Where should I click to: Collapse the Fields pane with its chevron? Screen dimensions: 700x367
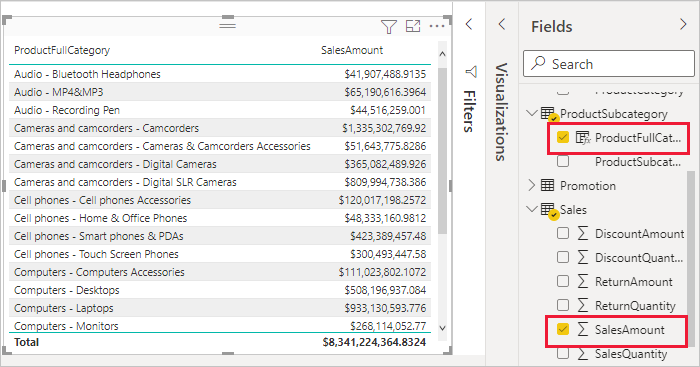(x=683, y=24)
